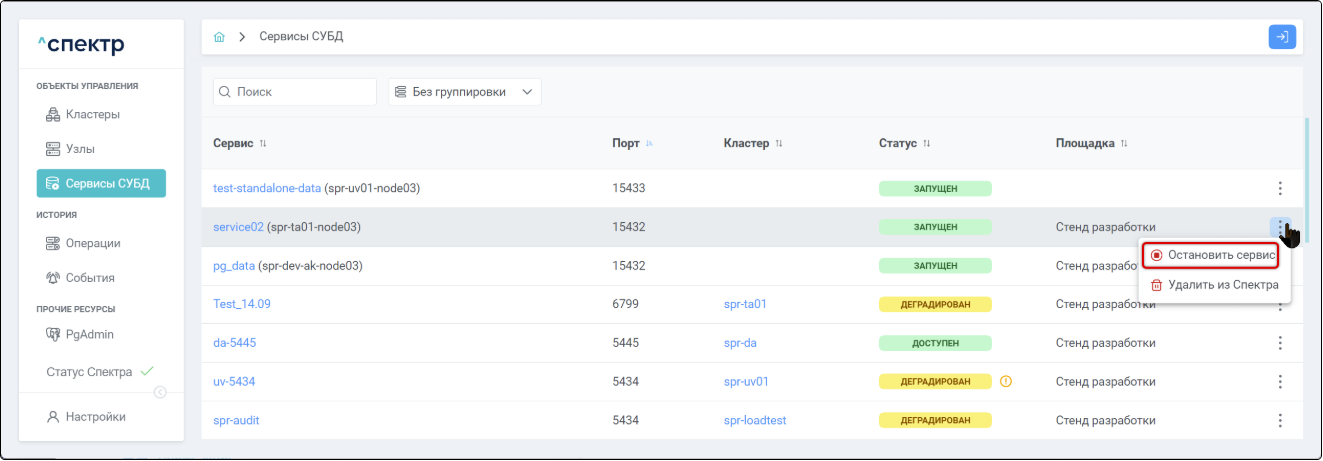This screenshot has width=1323, height=461.
Task: Open three-dot menu for test-standalone-data row
Action: (x=1280, y=188)
